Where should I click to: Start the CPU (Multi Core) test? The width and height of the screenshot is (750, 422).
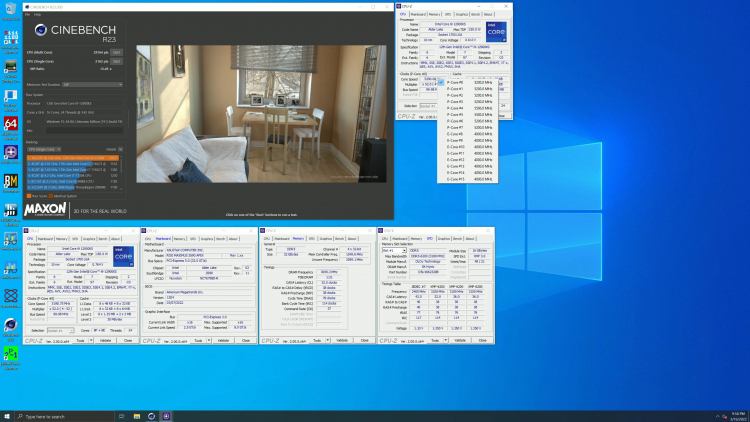116,51
